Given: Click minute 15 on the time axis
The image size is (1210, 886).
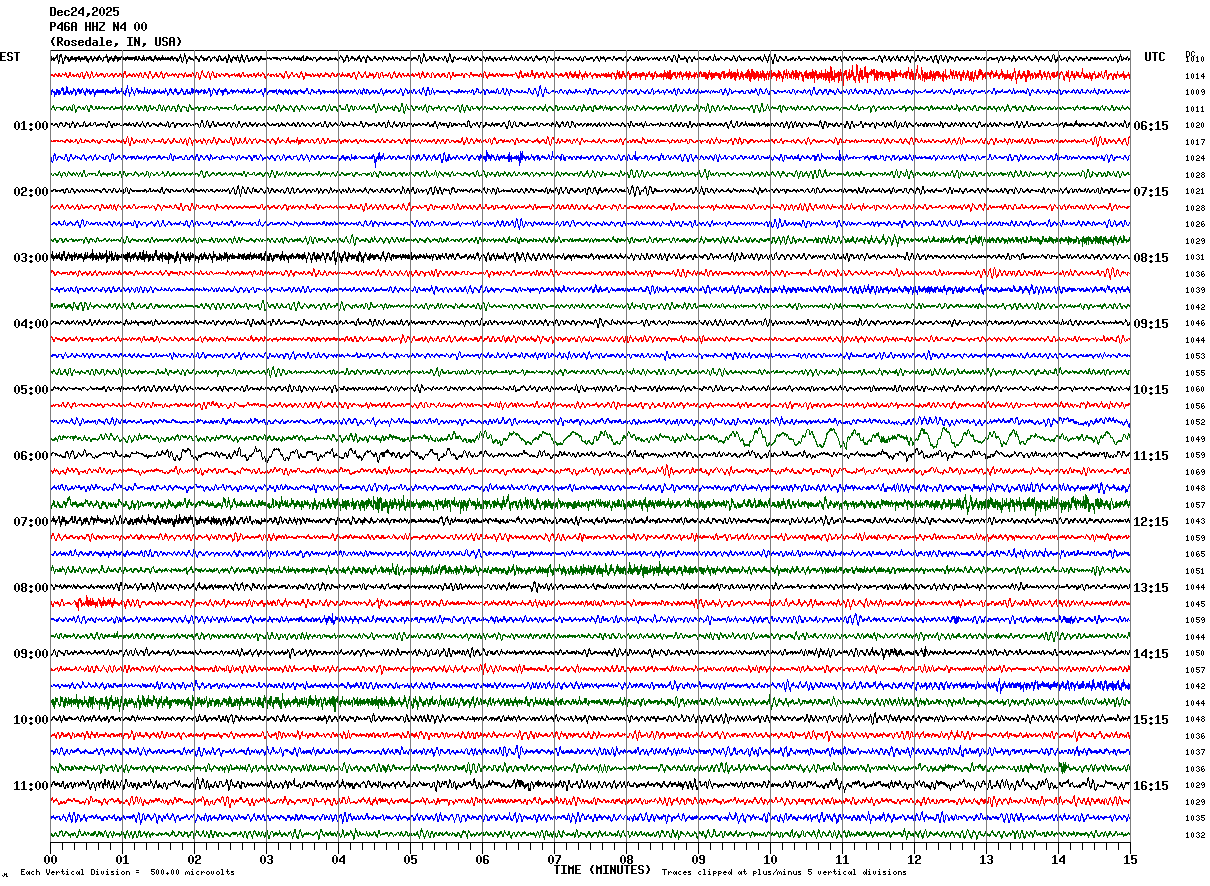Looking at the screenshot, I should click(x=1130, y=859).
